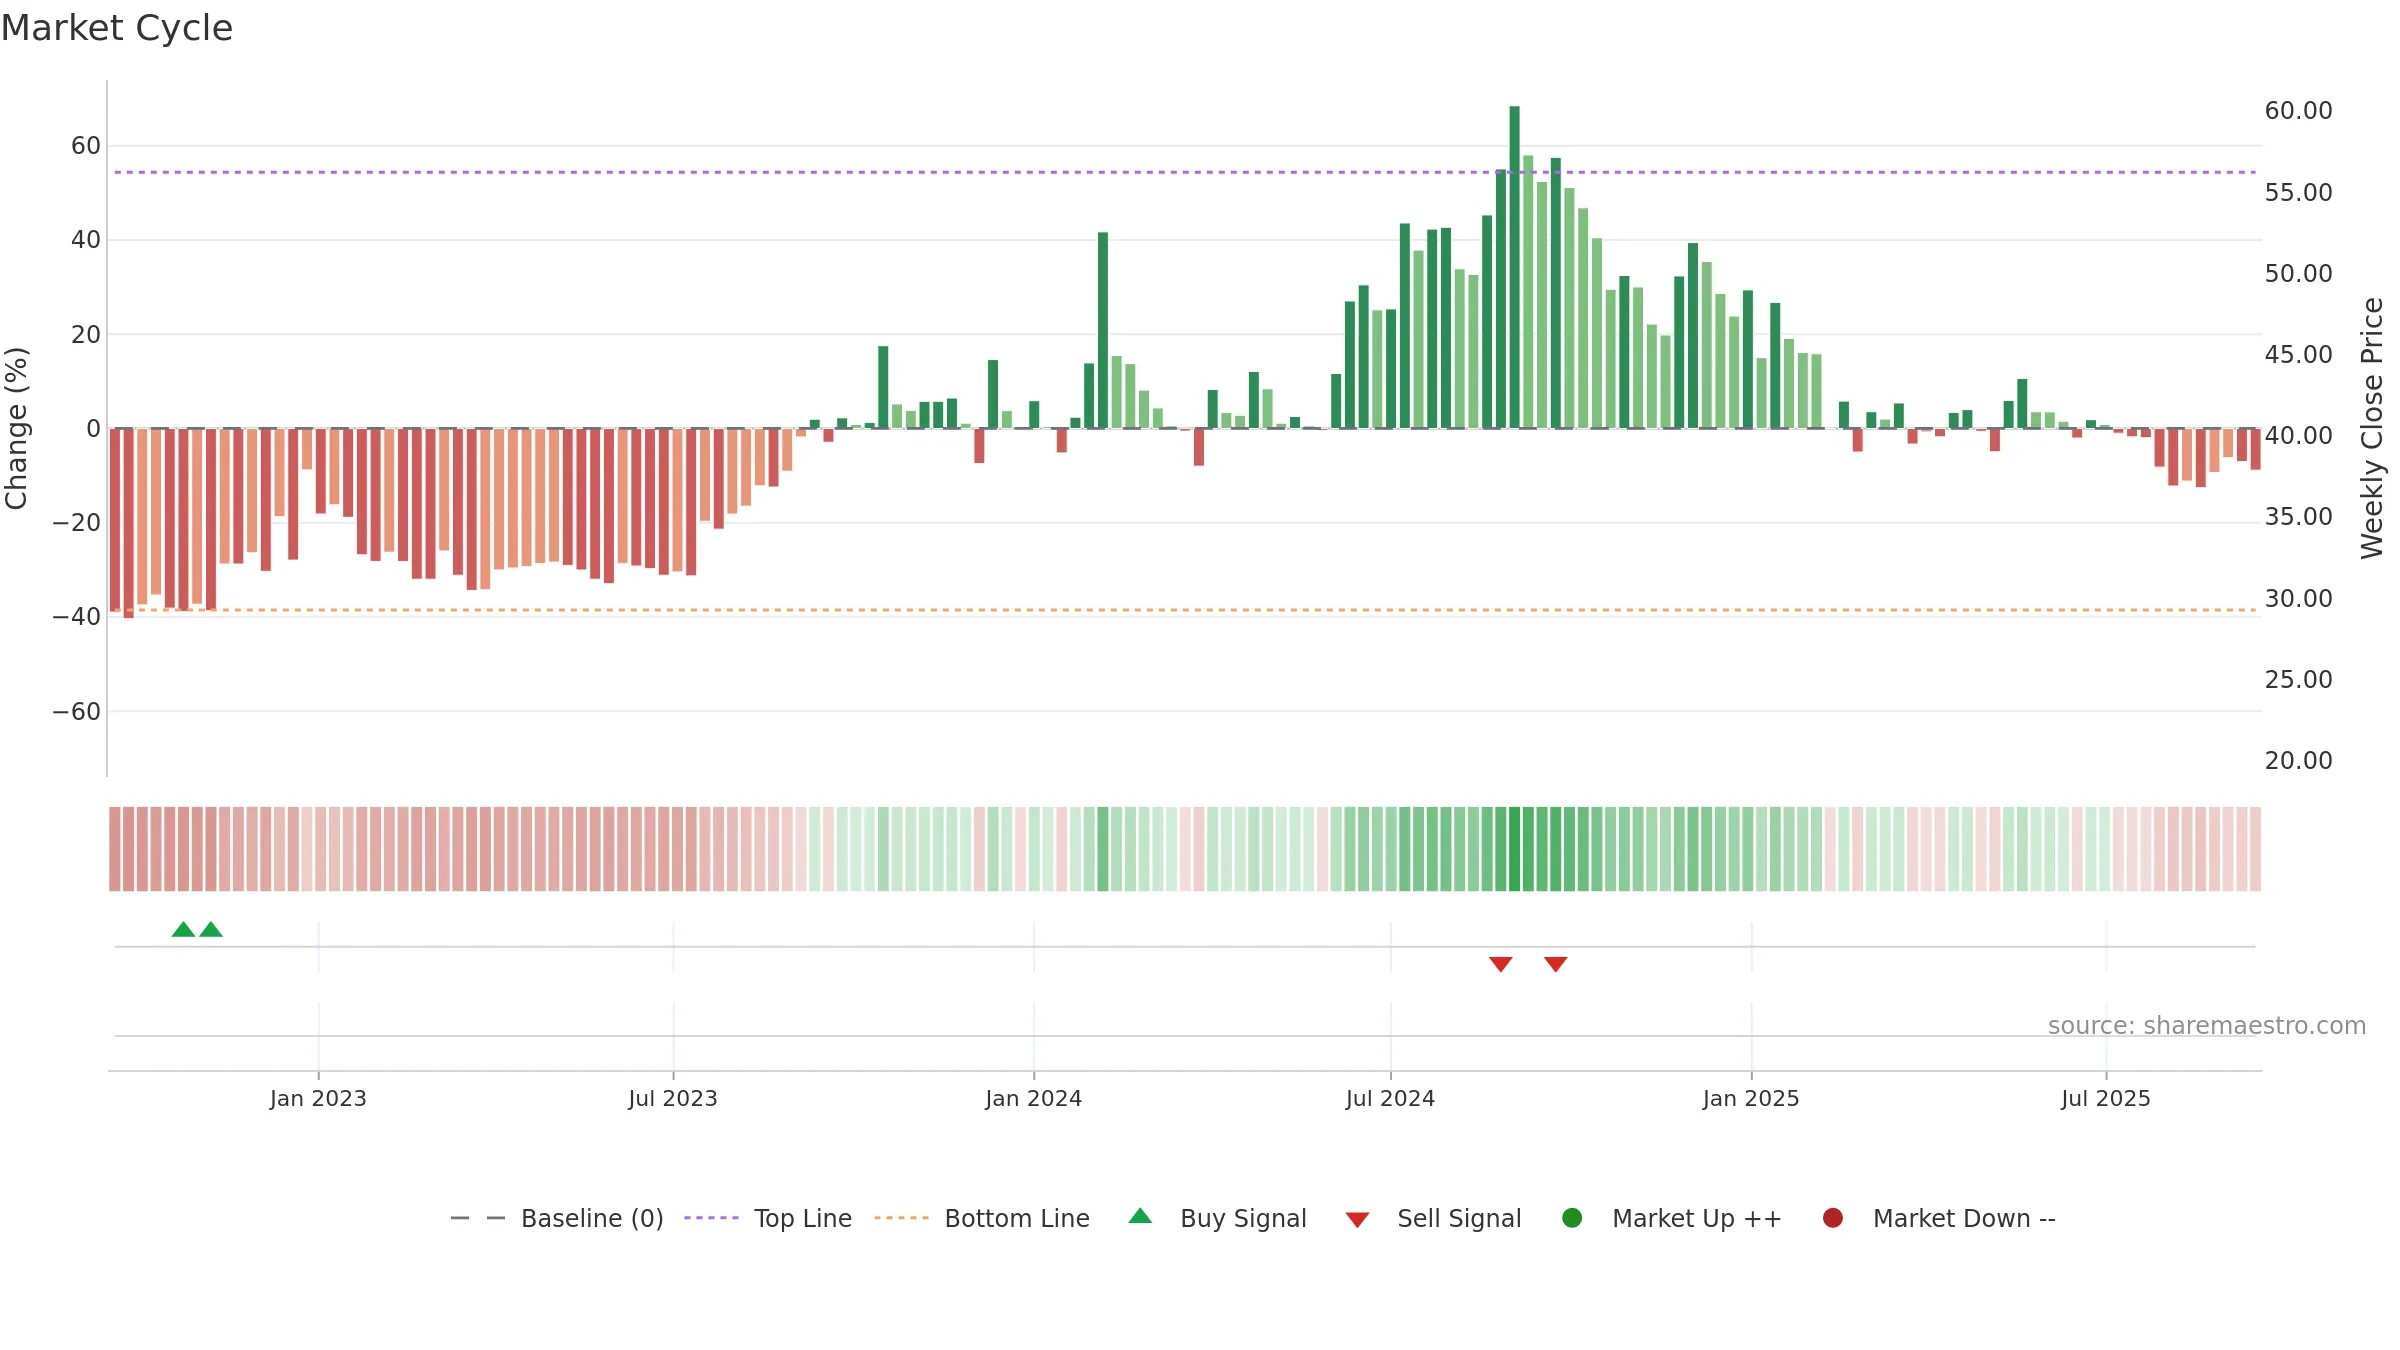
Task: Click the source: sharemaestro.com text
Action: [x=2207, y=1026]
